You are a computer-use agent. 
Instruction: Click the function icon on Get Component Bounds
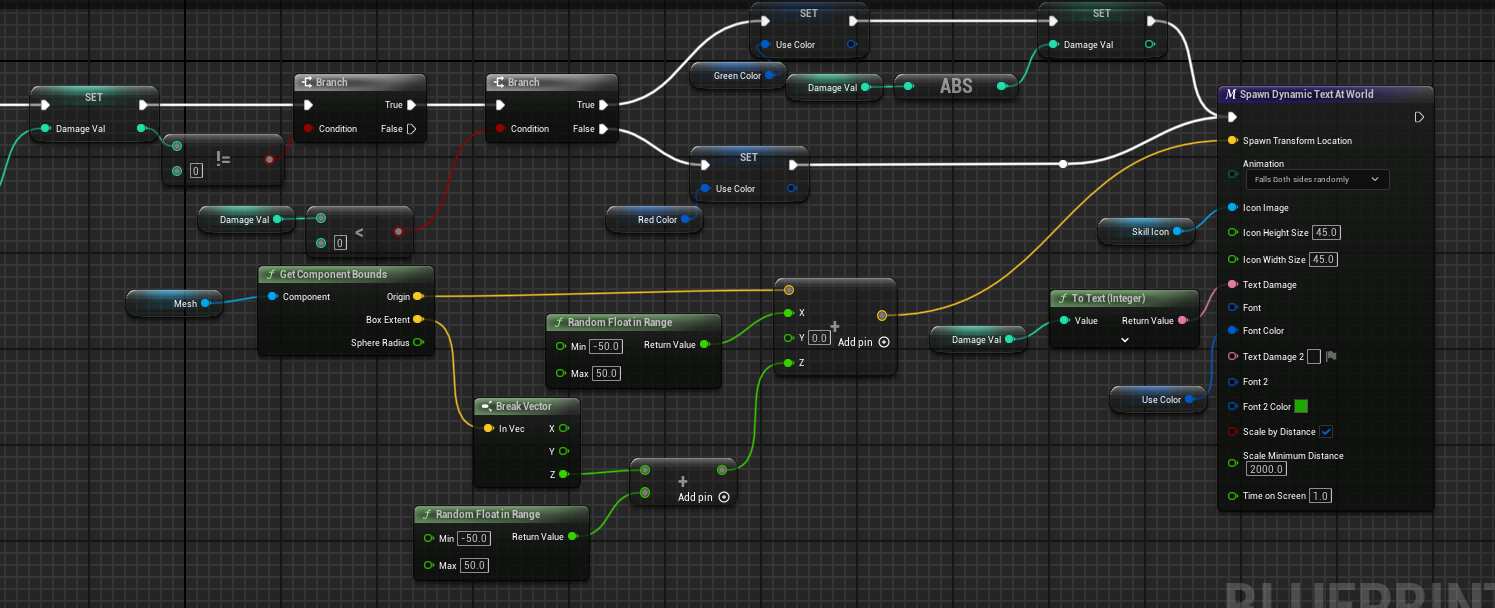271,274
